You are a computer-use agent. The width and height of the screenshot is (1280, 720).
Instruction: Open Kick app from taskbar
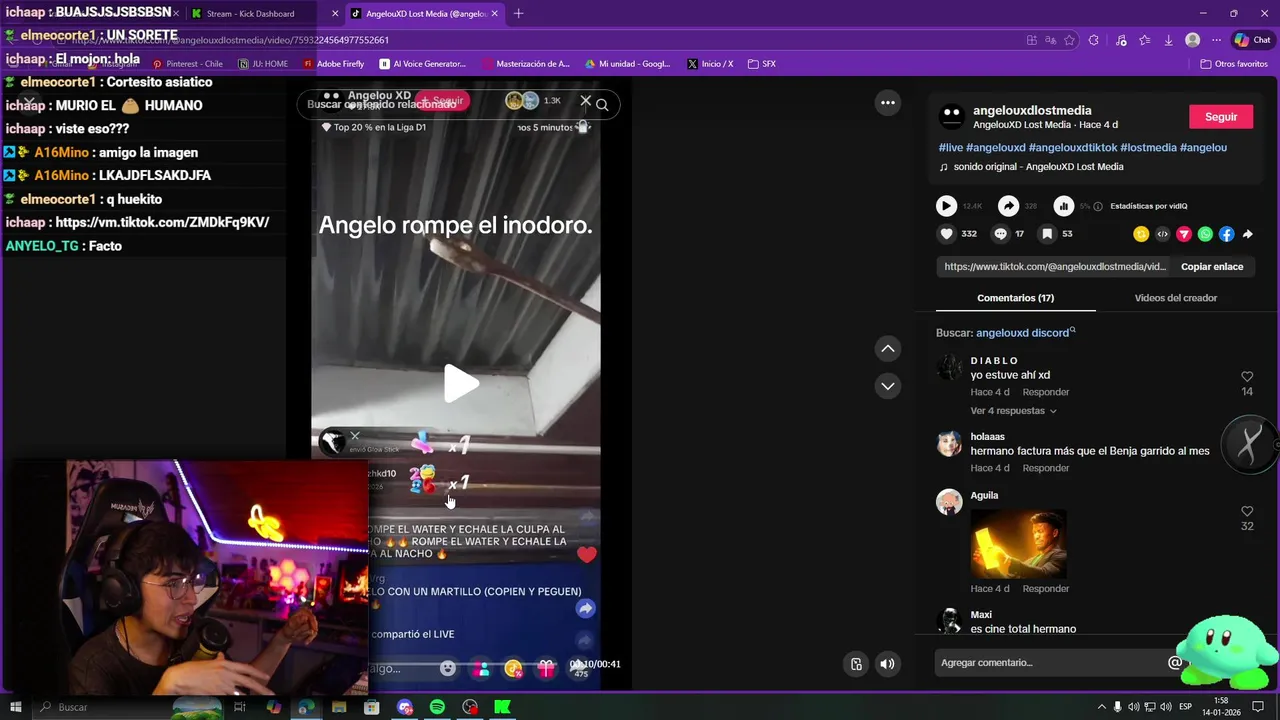[x=502, y=707]
